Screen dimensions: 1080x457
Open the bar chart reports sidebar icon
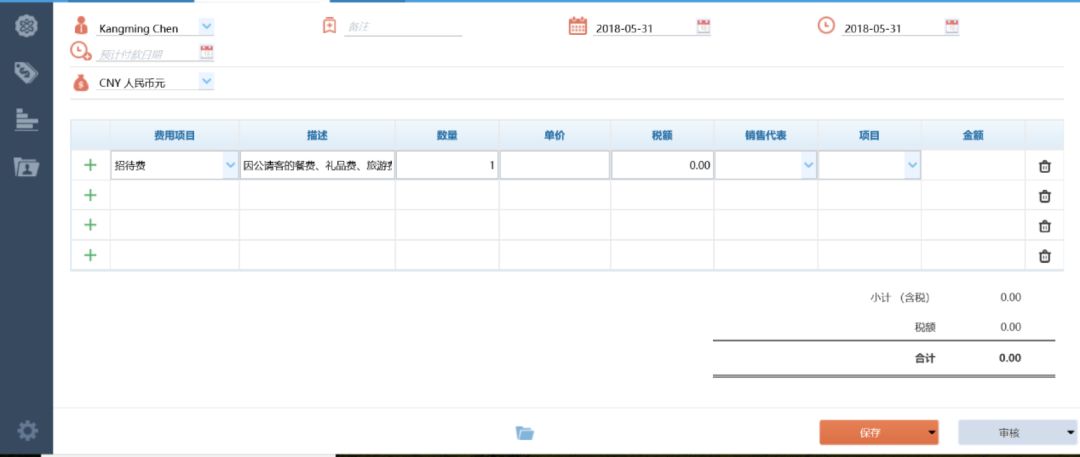tap(26, 120)
